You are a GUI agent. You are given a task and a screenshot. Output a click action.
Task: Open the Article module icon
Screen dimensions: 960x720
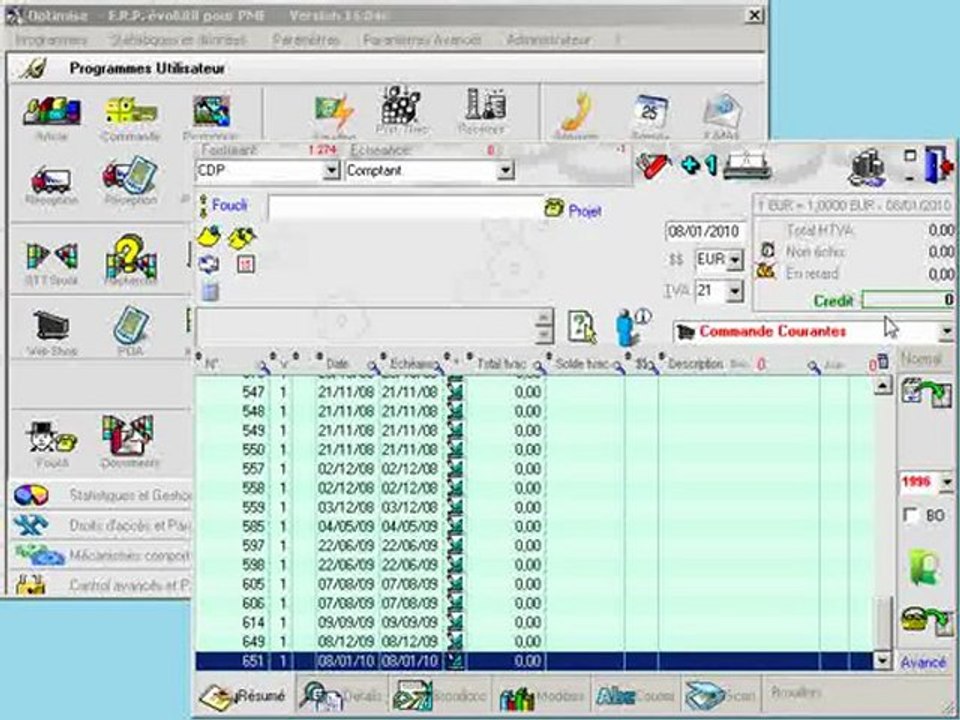click(x=51, y=112)
